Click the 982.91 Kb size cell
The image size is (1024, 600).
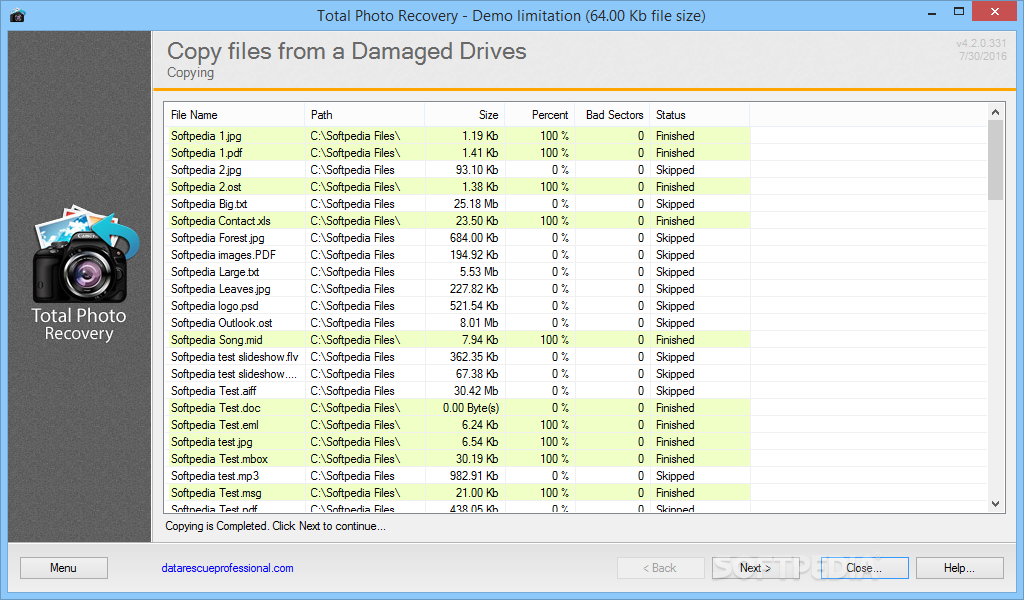point(473,475)
